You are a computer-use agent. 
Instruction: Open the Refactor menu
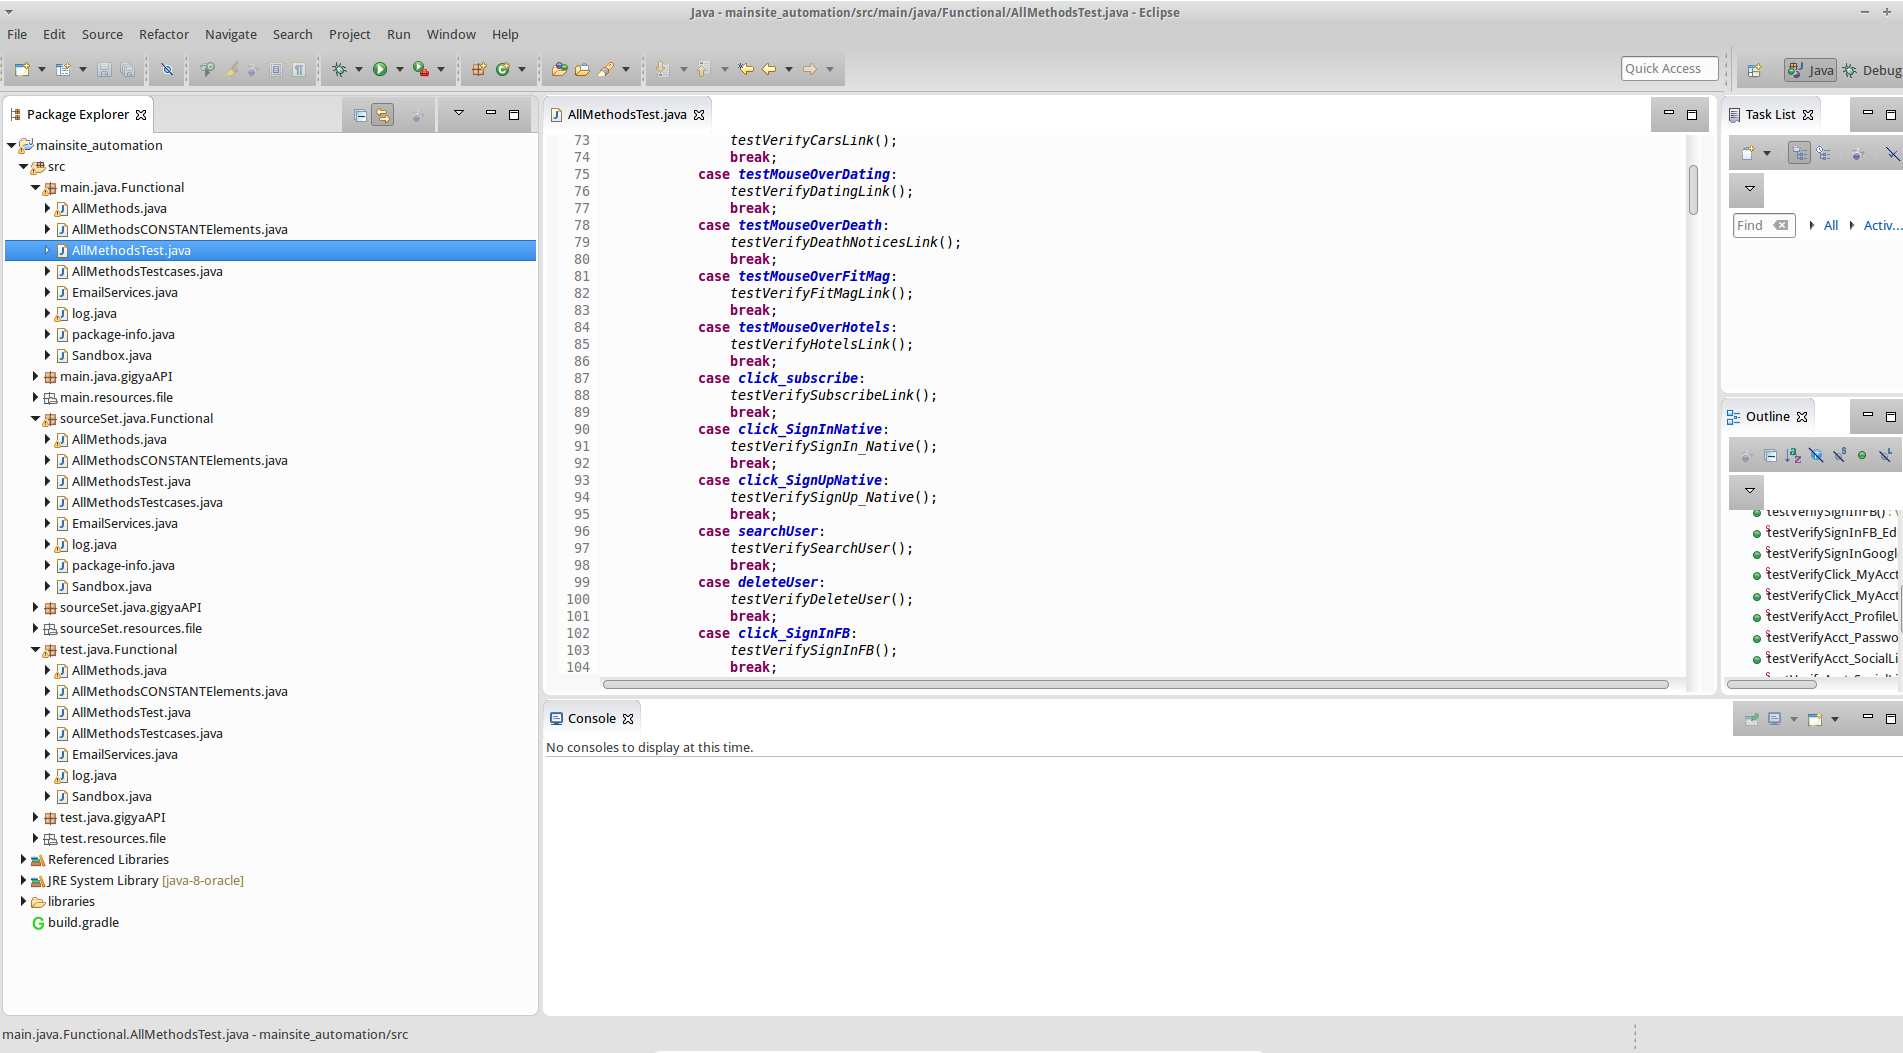coord(163,34)
